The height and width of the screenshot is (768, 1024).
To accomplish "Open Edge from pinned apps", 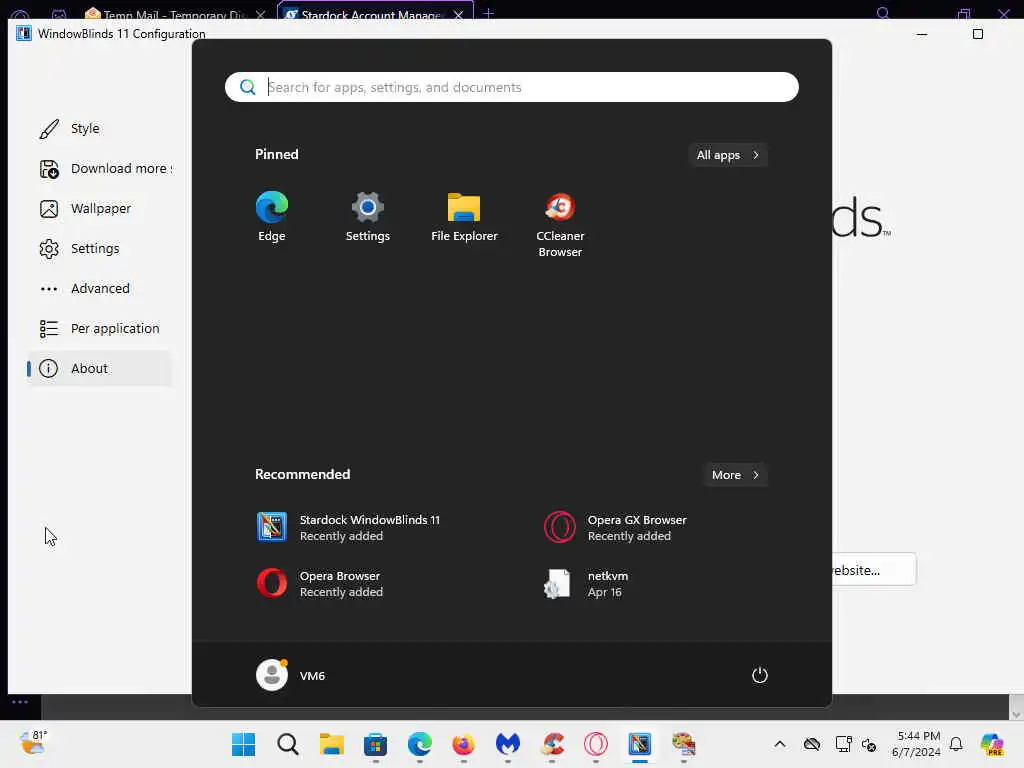I will point(272,217).
